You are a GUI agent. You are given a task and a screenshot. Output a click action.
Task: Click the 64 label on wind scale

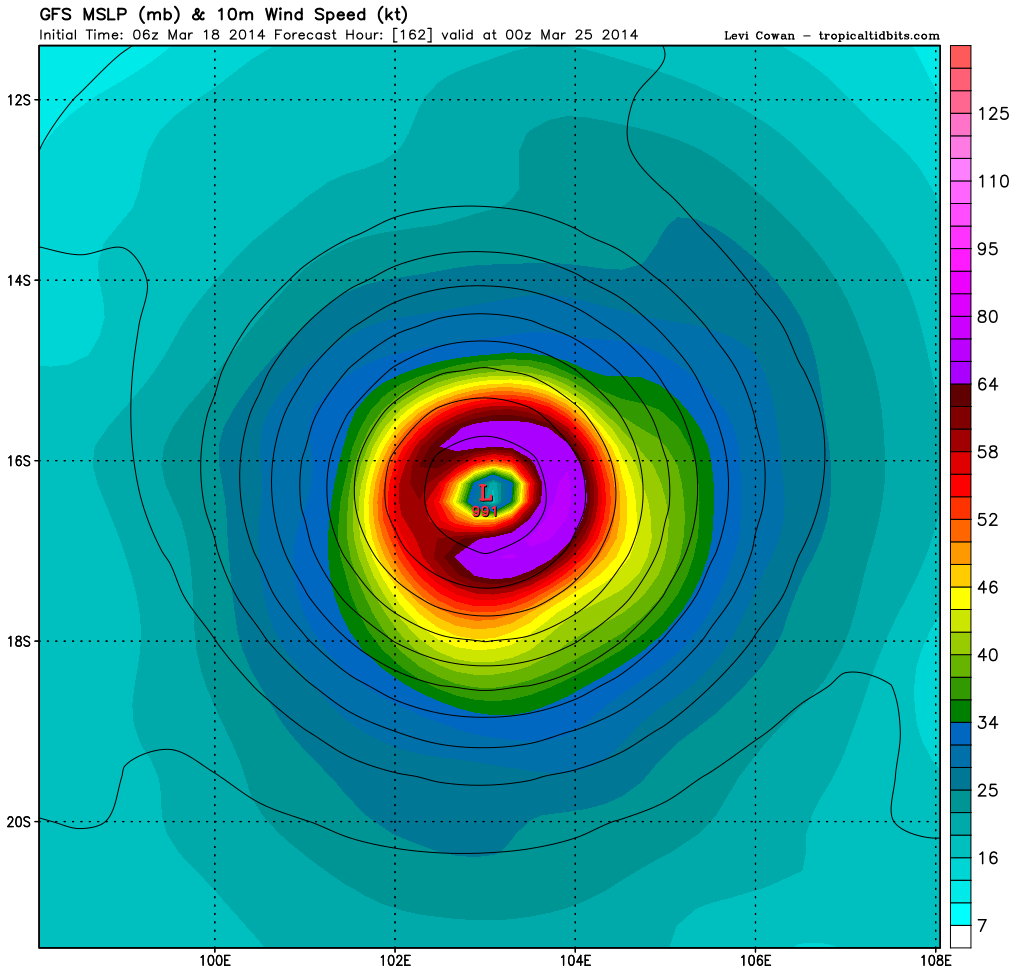tap(988, 386)
